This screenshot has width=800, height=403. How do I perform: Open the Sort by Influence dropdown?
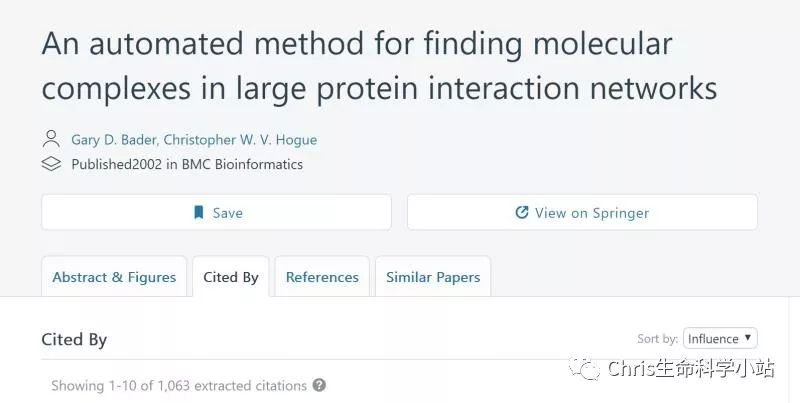(720, 339)
